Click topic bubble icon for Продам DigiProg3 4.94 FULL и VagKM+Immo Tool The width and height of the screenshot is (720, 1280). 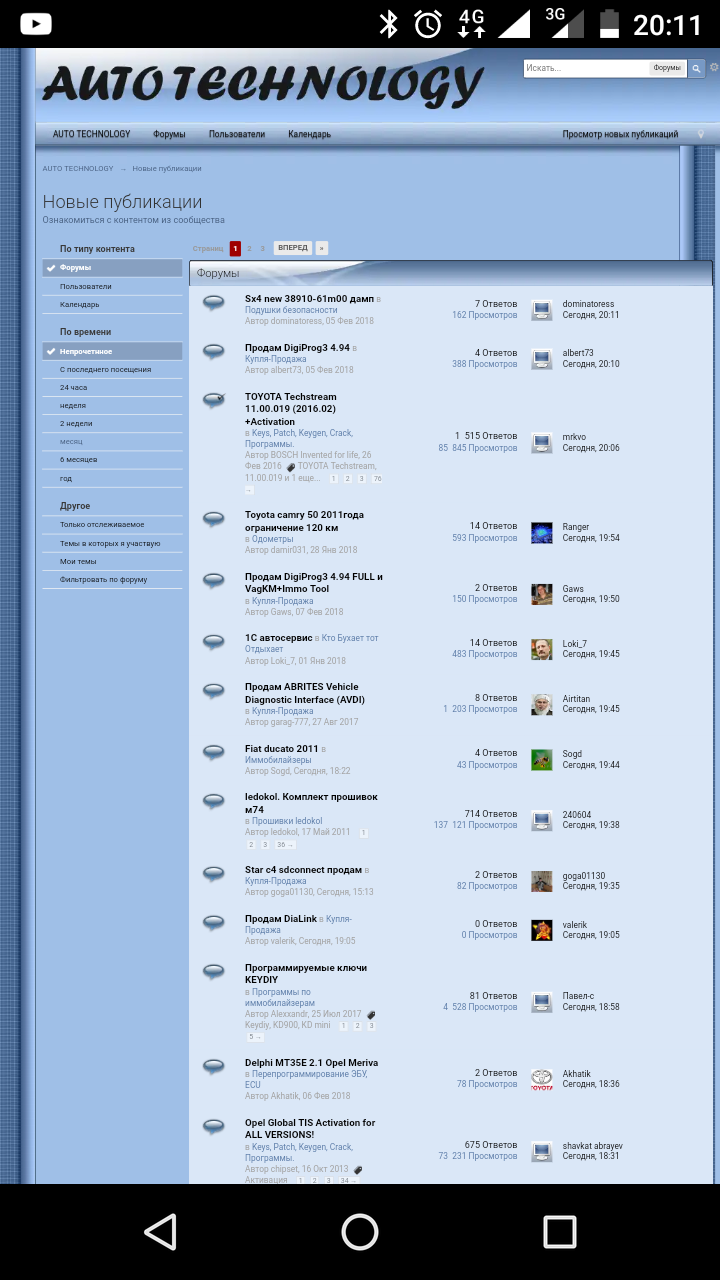coord(213,581)
